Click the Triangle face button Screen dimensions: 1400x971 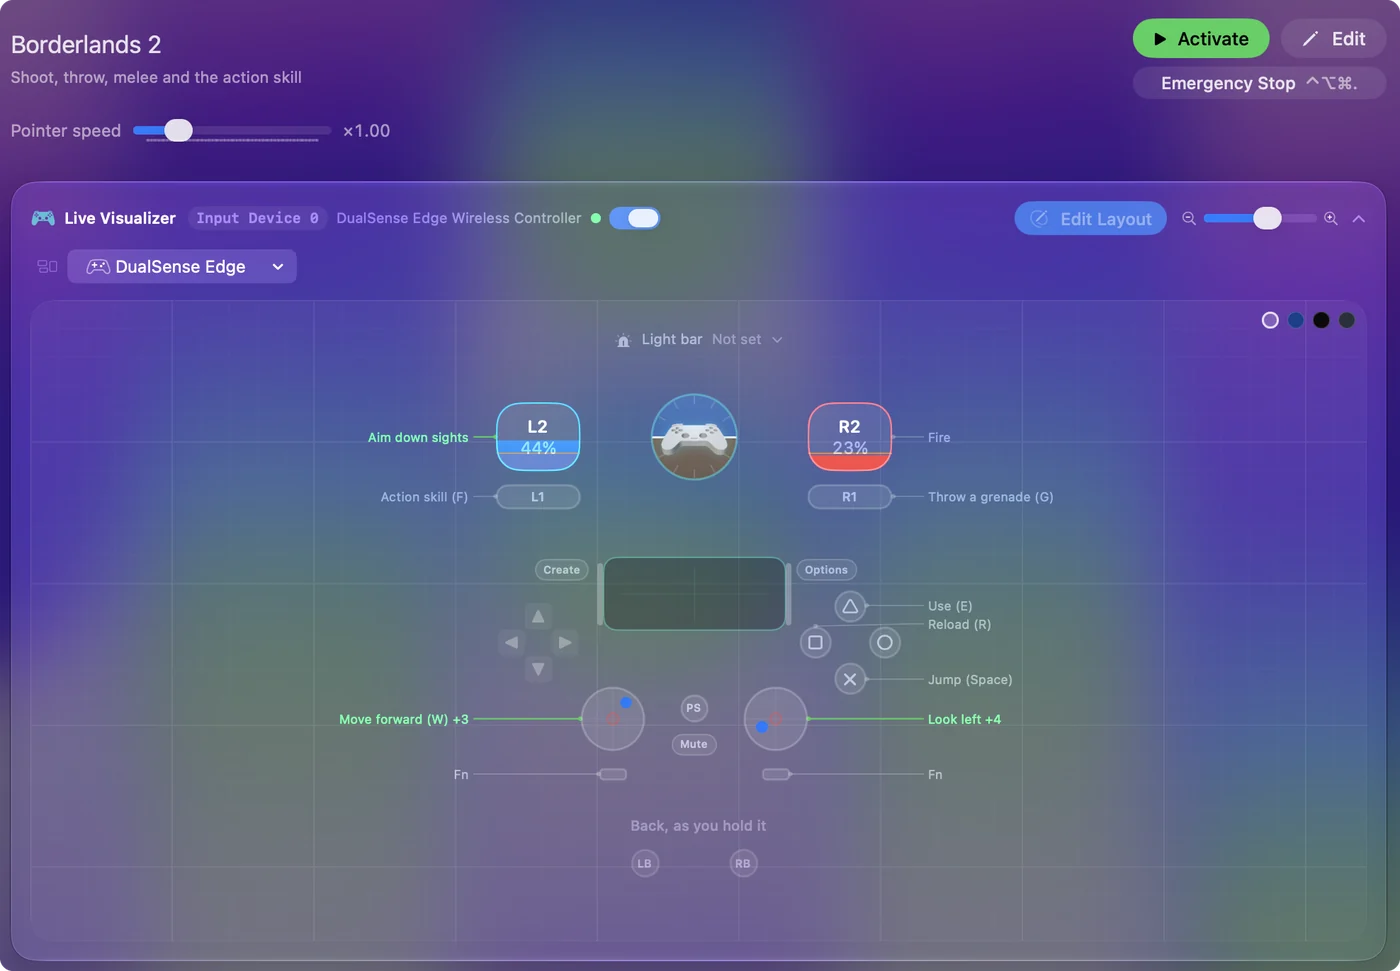pyautogui.click(x=850, y=606)
